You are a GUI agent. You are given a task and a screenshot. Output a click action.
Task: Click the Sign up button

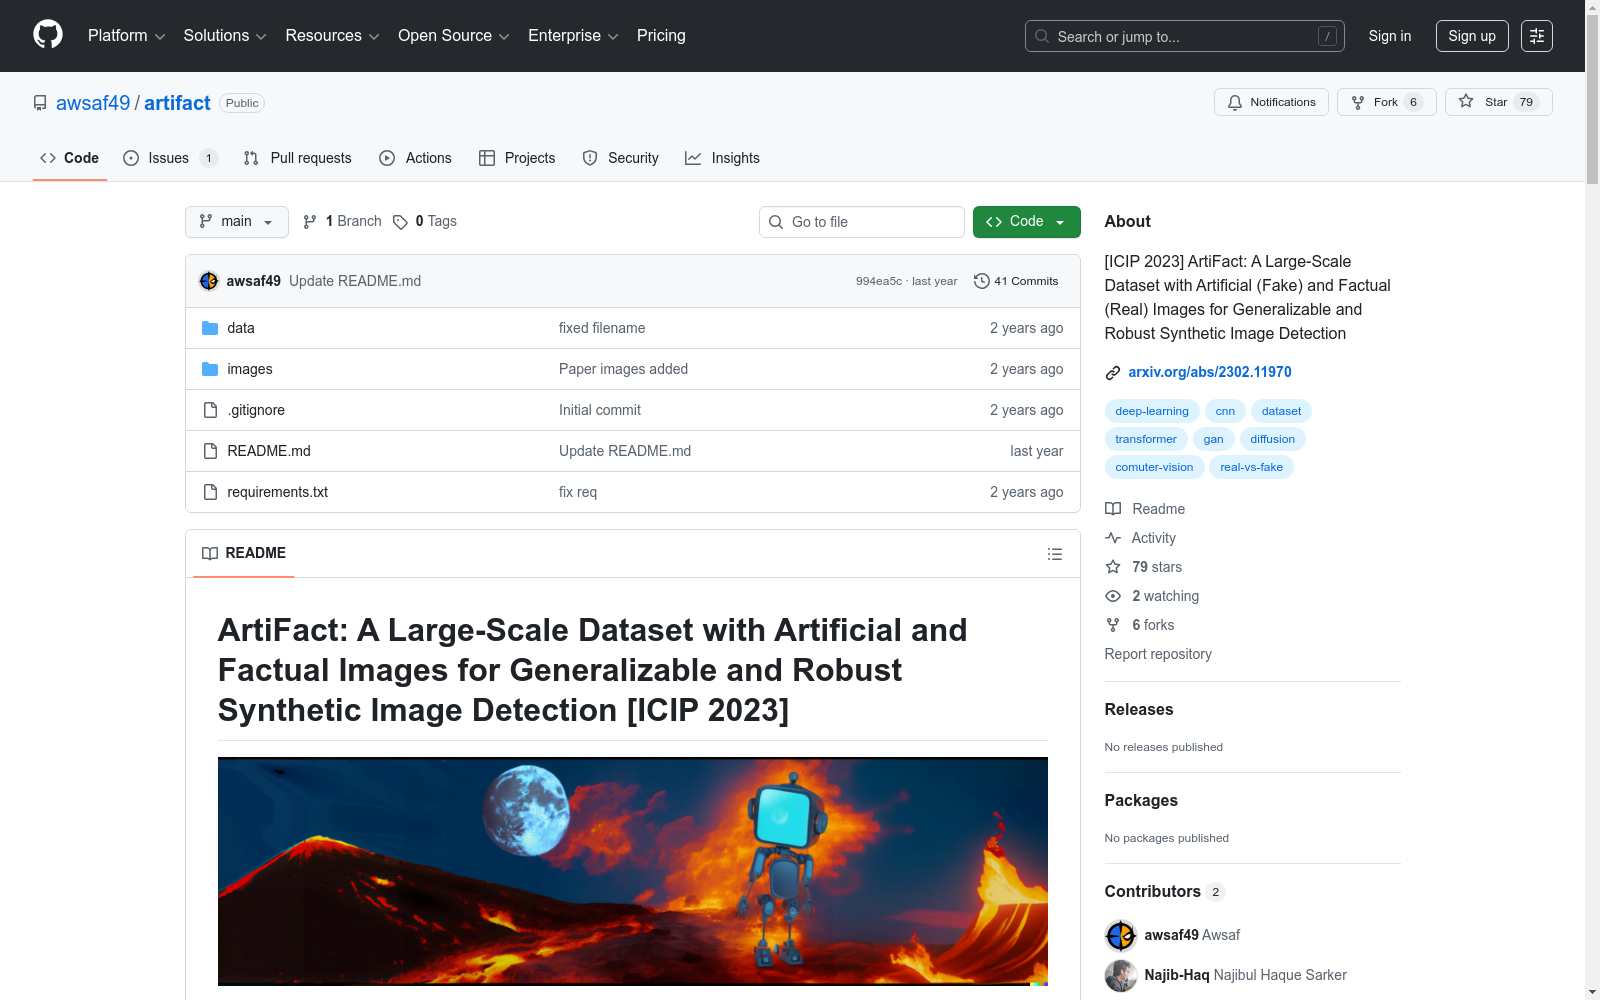coord(1472,36)
